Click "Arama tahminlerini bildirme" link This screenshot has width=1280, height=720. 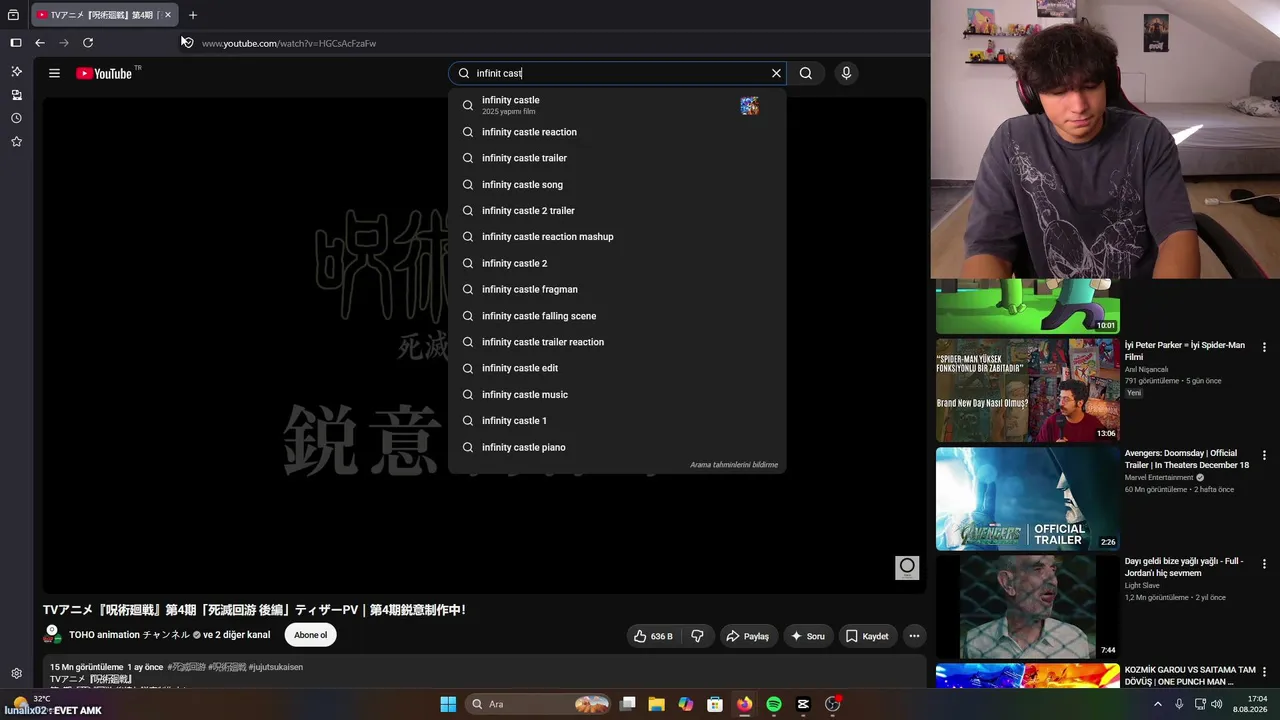point(733,465)
